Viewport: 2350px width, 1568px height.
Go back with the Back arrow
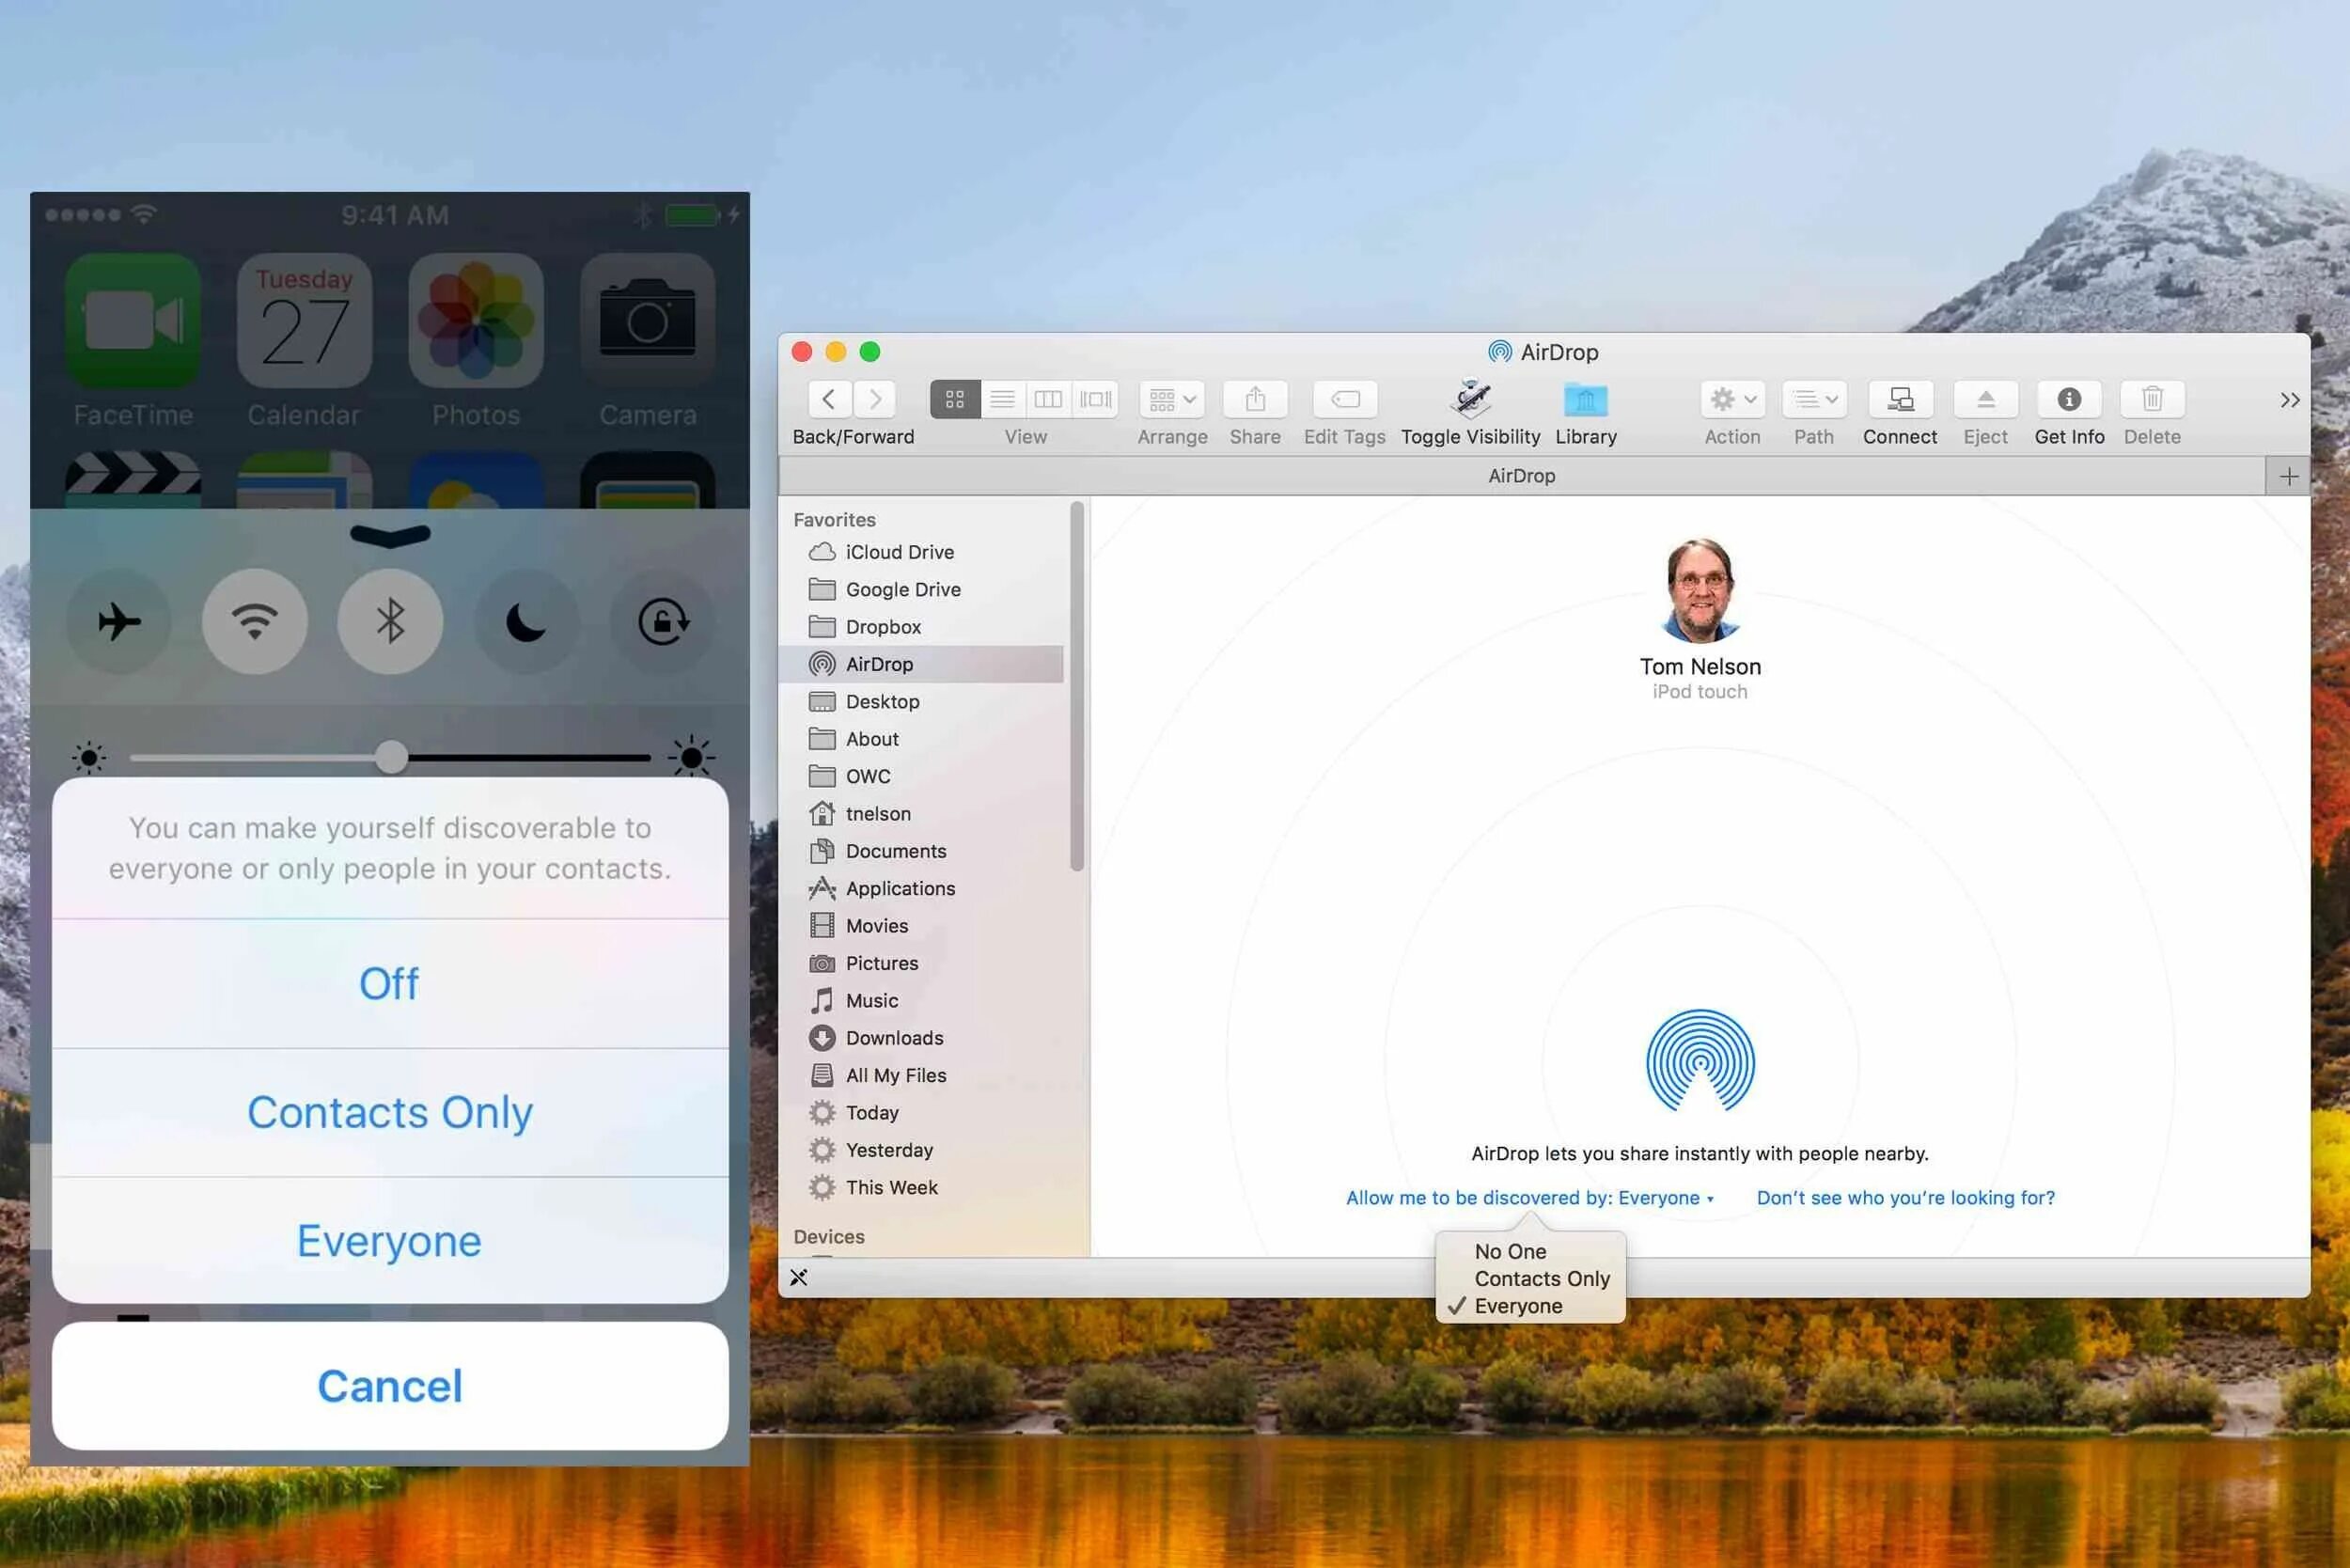pyautogui.click(x=829, y=400)
